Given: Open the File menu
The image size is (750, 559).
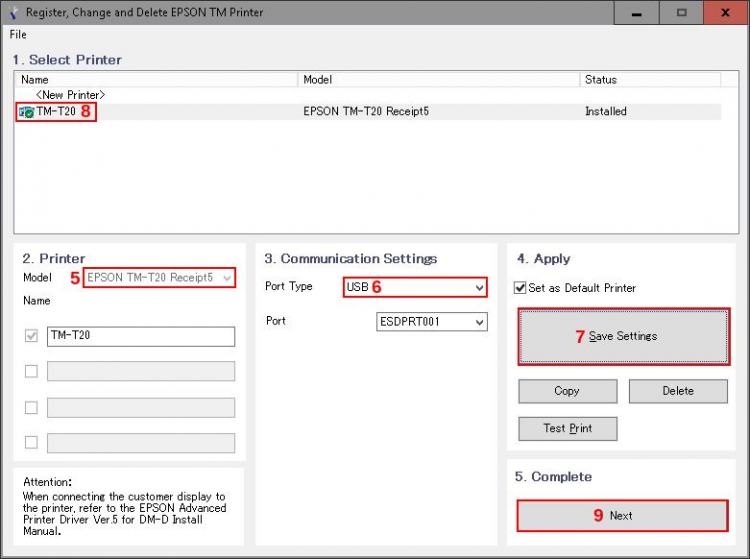Looking at the screenshot, I should pyautogui.click(x=18, y=34).
